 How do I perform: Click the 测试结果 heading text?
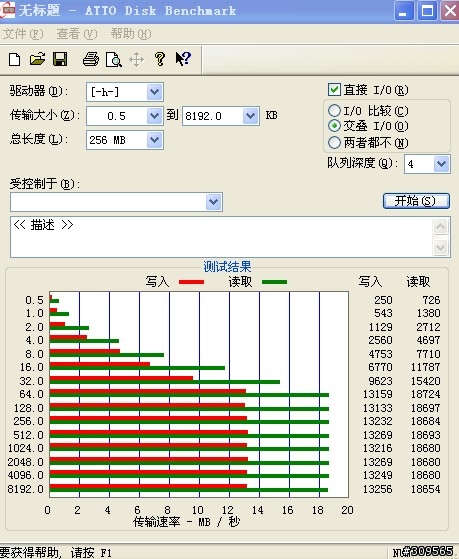(227, 267)
